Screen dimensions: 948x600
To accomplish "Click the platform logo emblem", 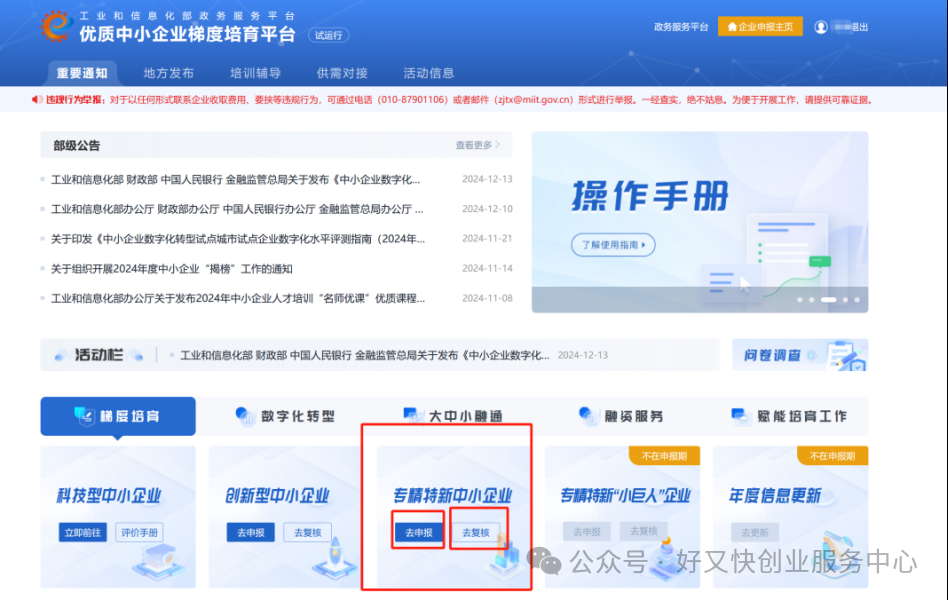I will (56, 26).
